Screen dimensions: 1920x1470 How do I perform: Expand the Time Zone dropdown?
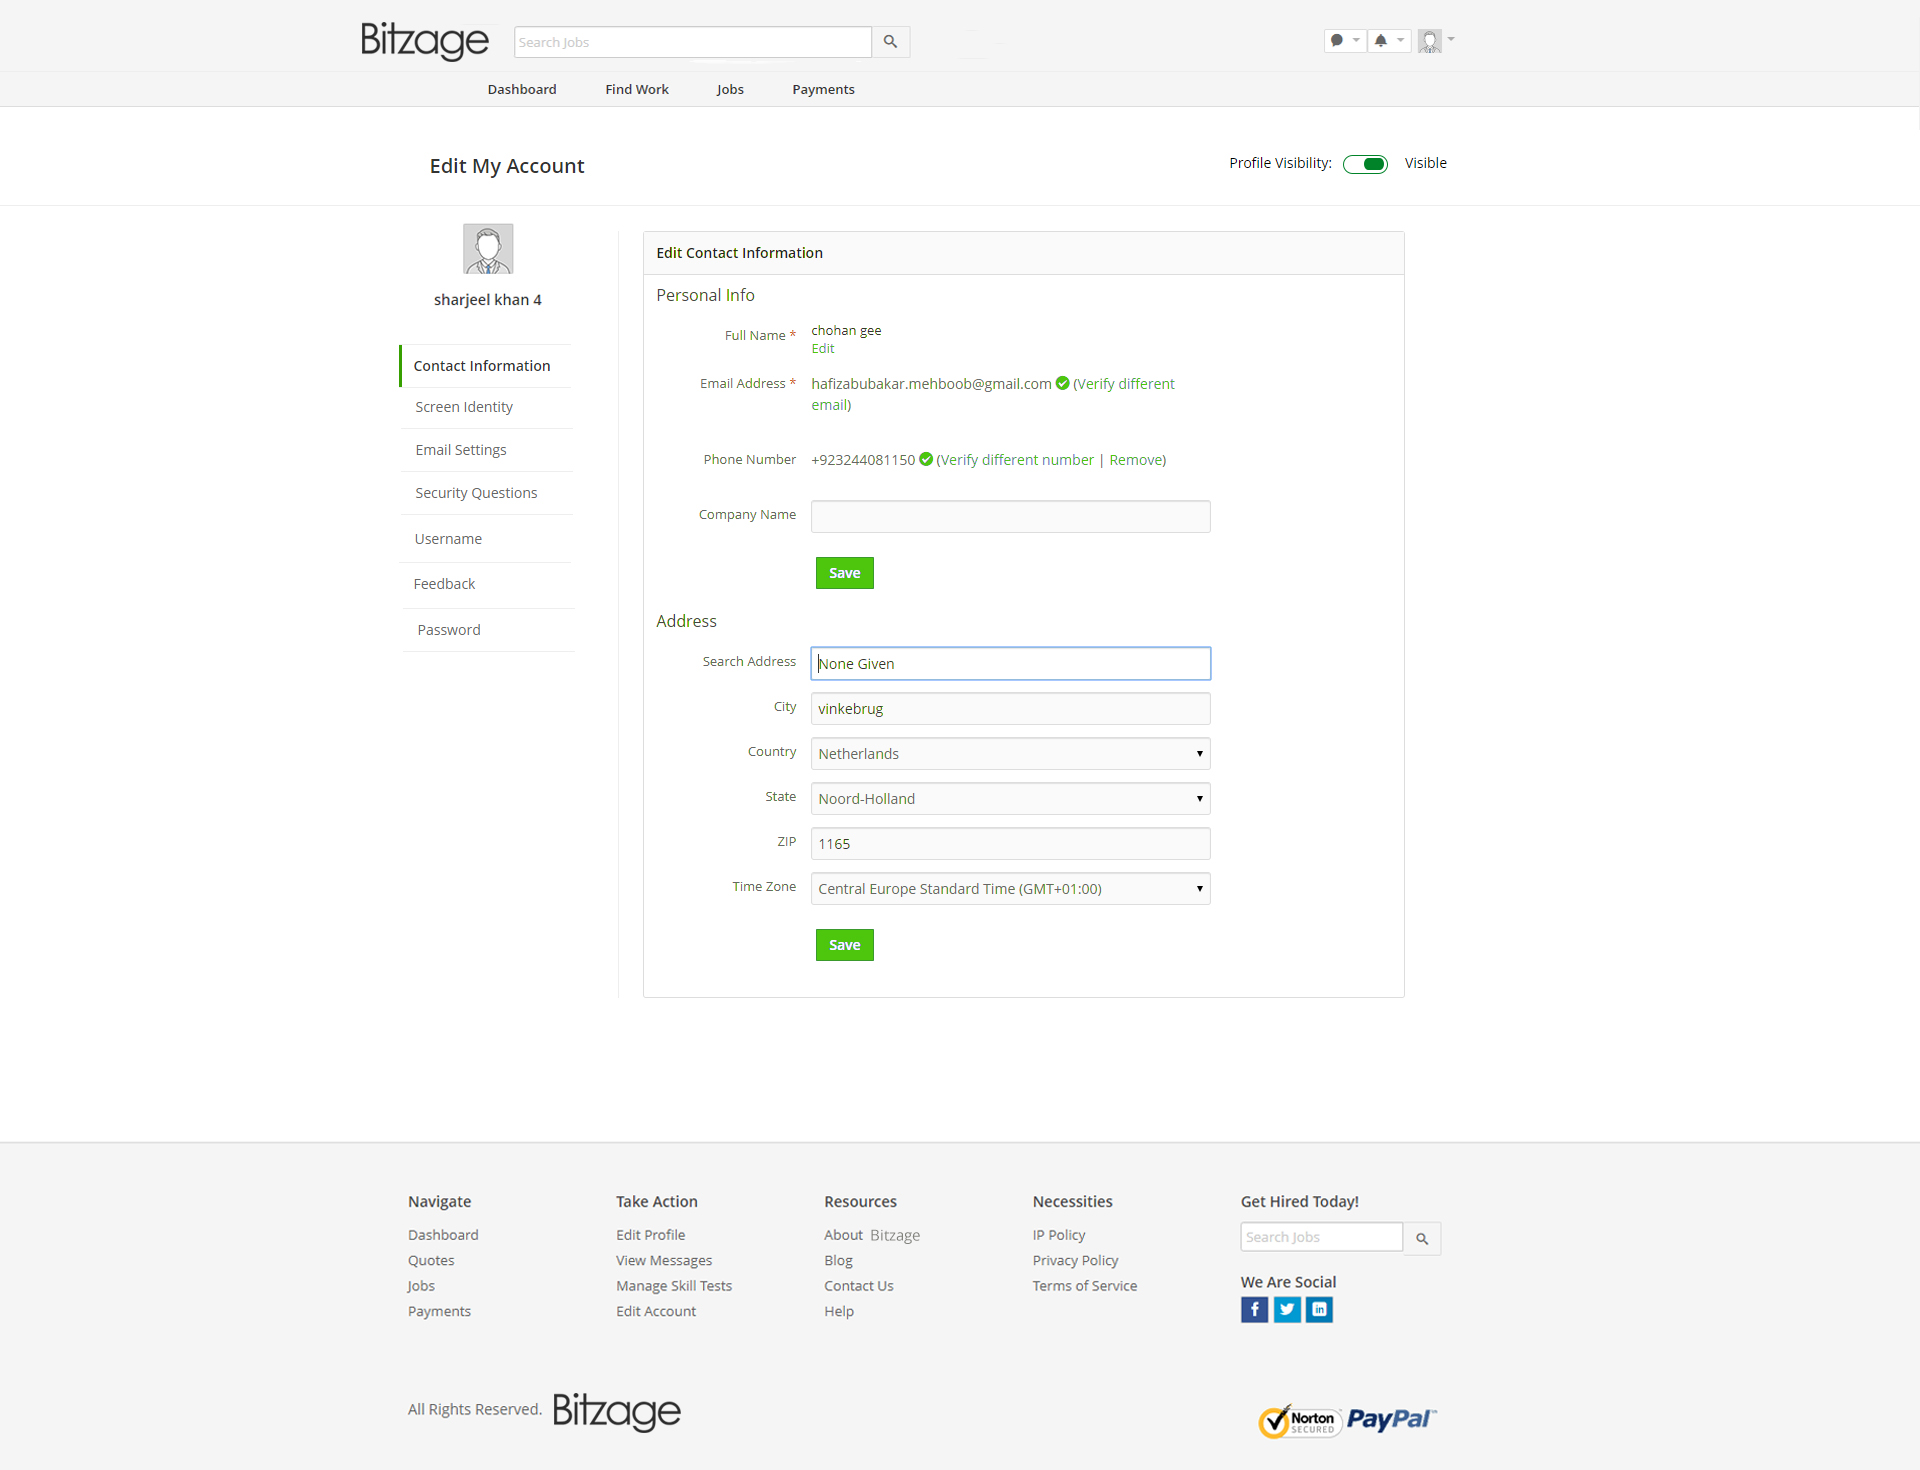1010,889
